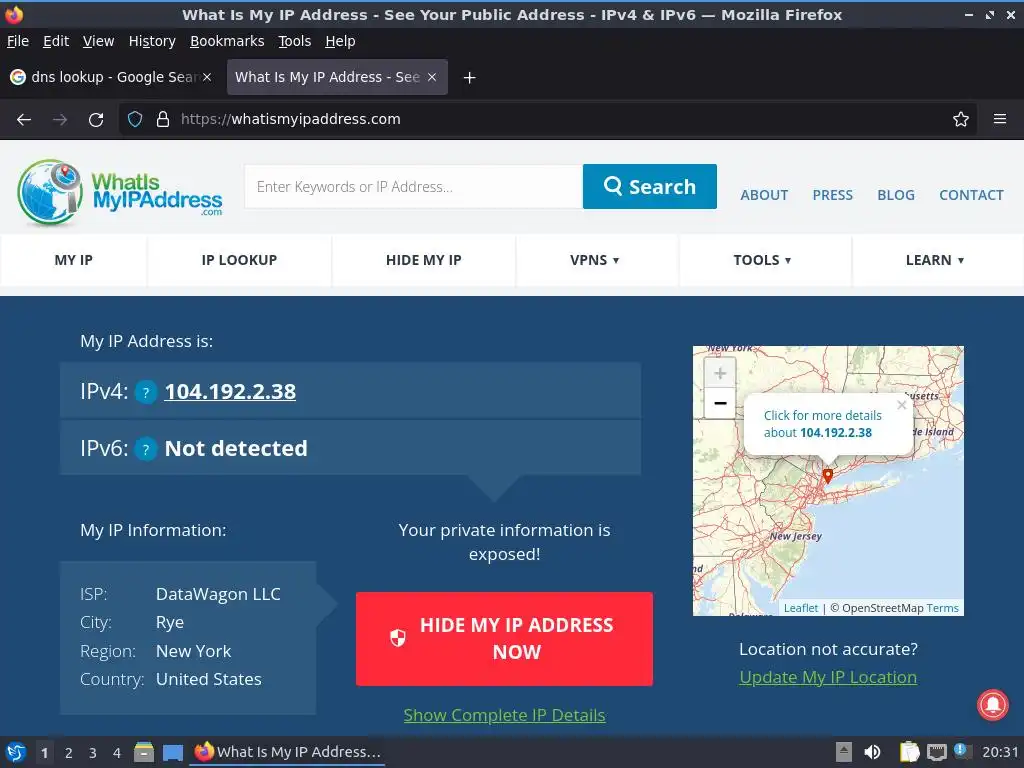Open the Edit menu
1024x768 pixels.
(56, 41)
